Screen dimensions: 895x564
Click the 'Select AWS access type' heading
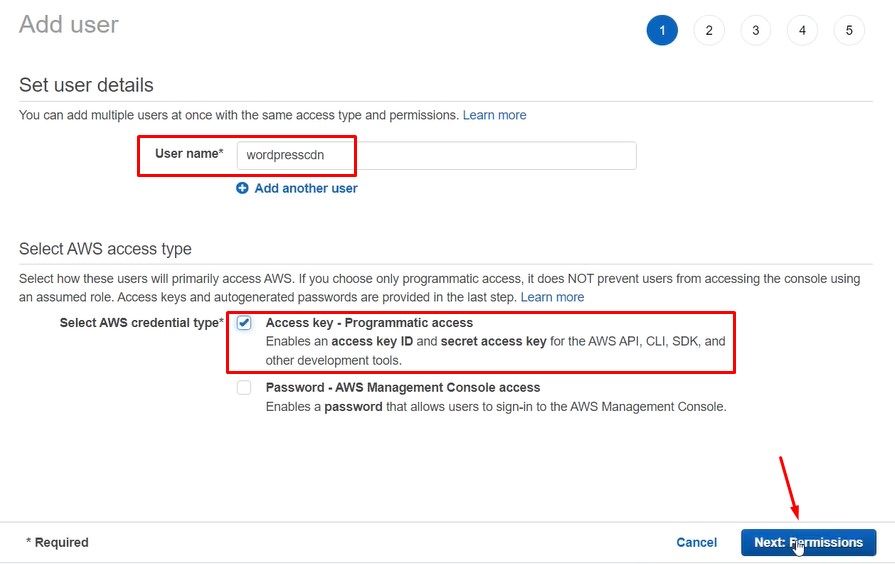[x=105, y=249]
